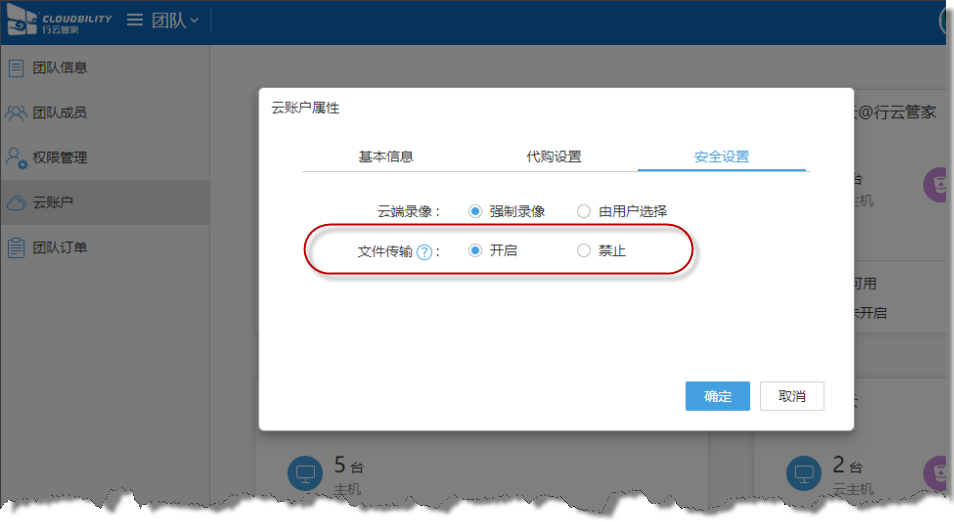Click the blue monitor icon beside 5 台

pos(306,473)
